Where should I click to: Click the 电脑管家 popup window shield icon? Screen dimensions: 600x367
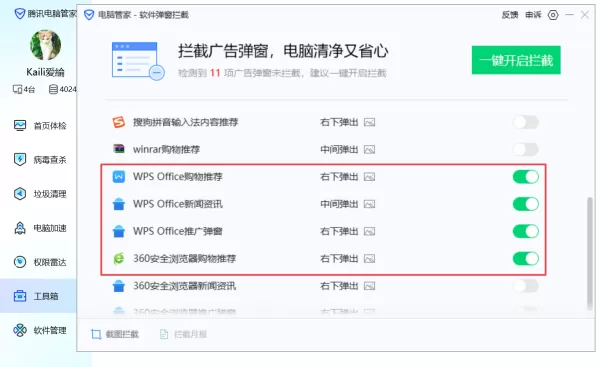coord(89,15)
